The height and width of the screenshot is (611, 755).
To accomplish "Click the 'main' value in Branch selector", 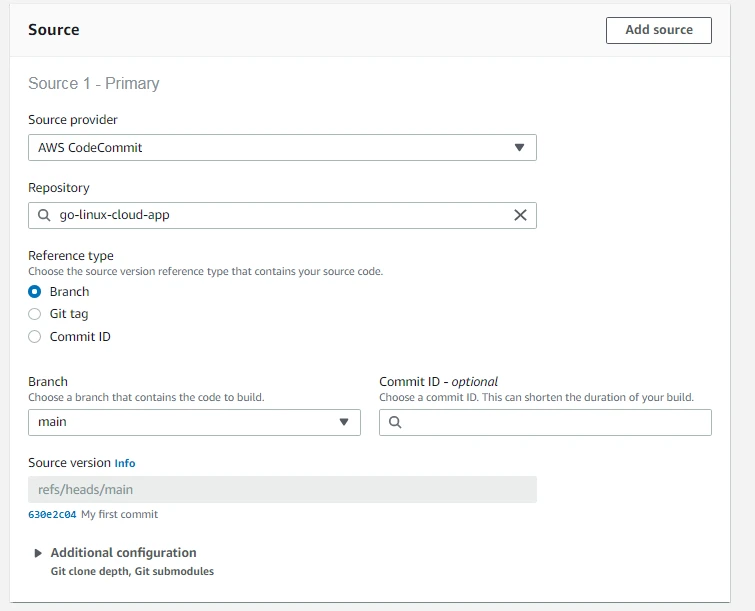I will (53, 422).
